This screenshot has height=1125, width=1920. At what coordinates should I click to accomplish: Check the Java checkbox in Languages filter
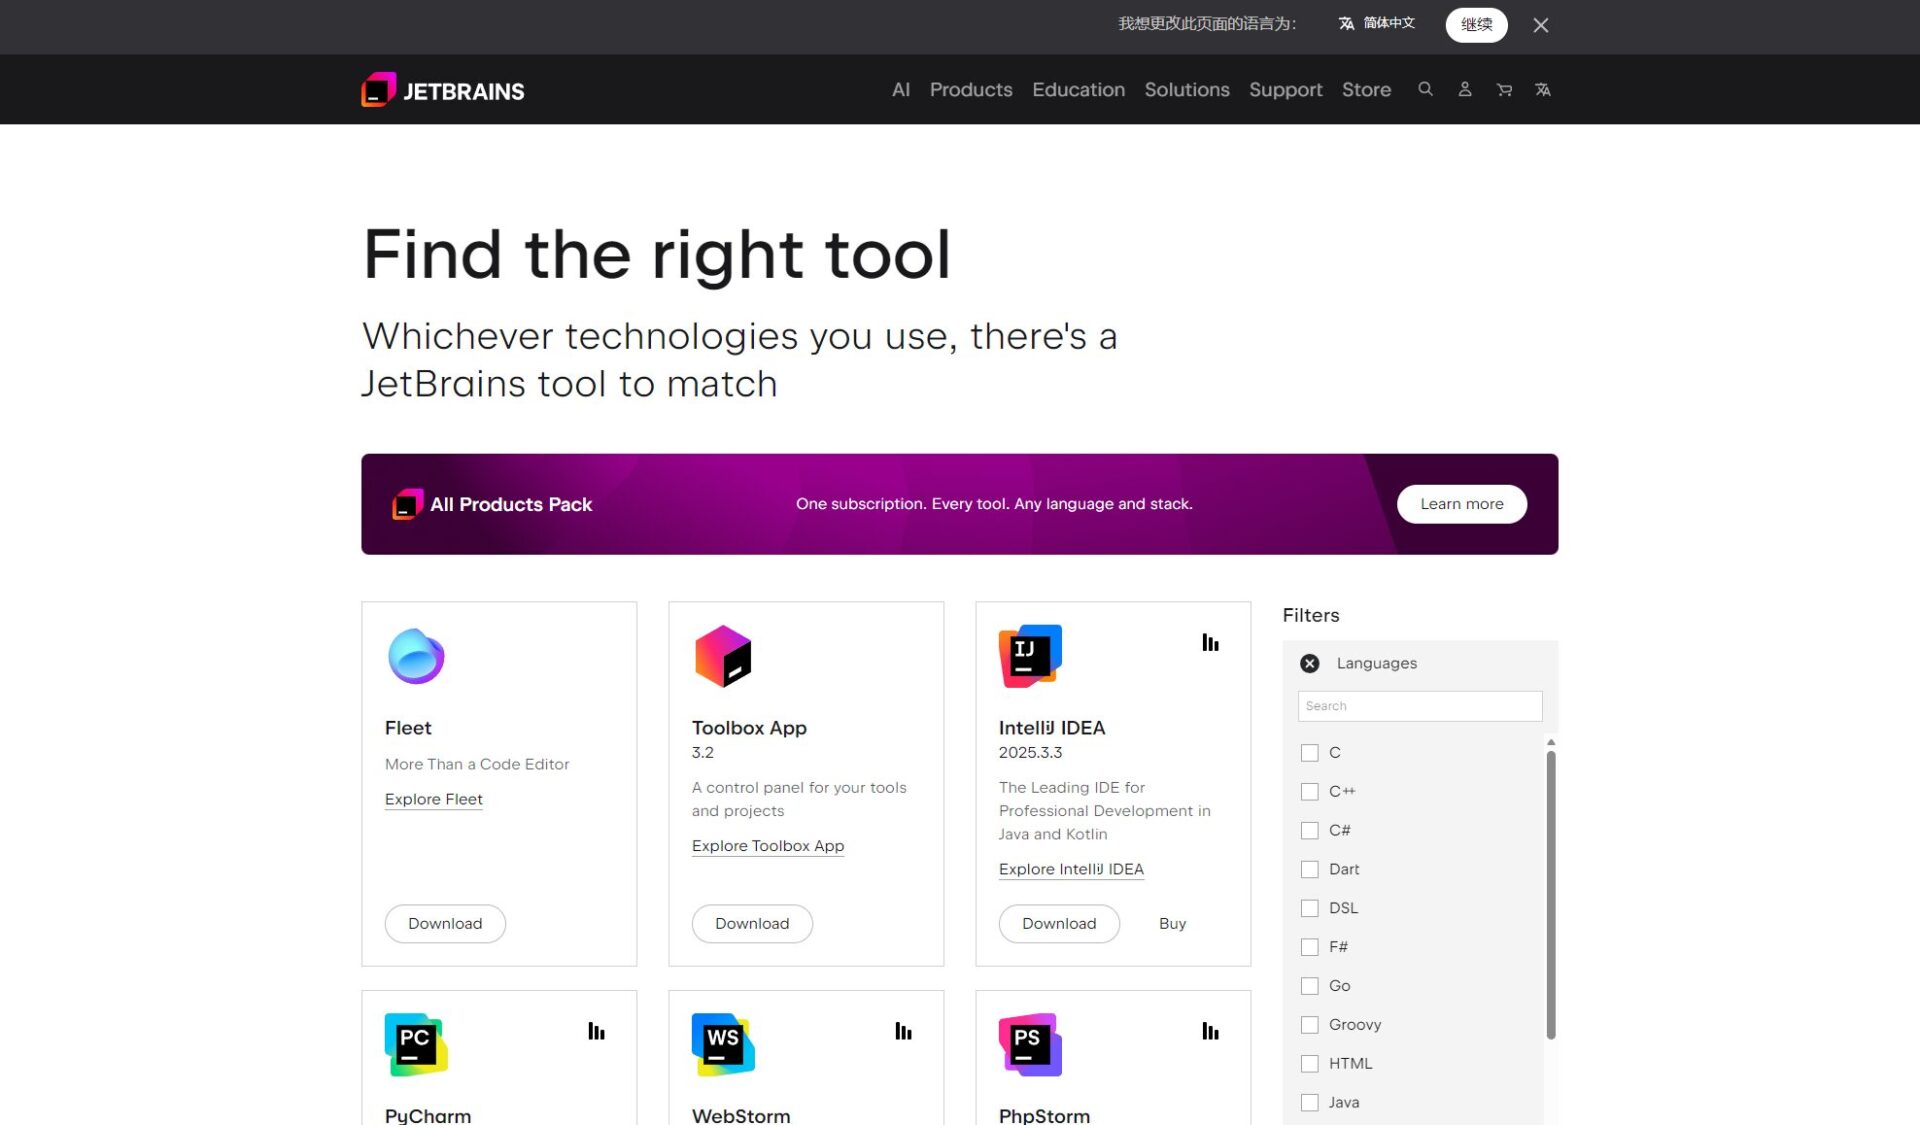pyautogui.click(x=1309, y=1102)
